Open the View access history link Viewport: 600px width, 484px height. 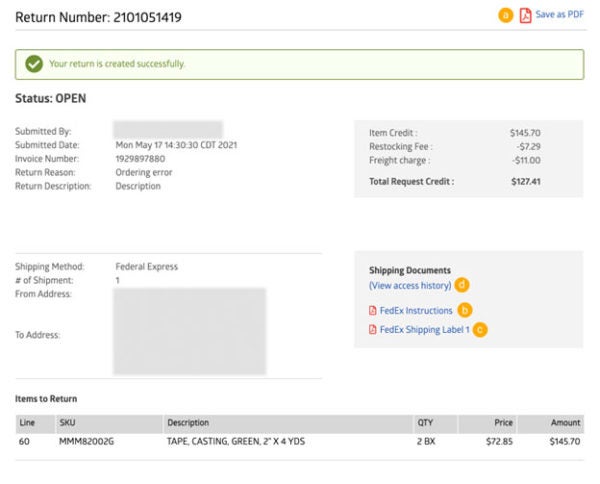(409, 285)
